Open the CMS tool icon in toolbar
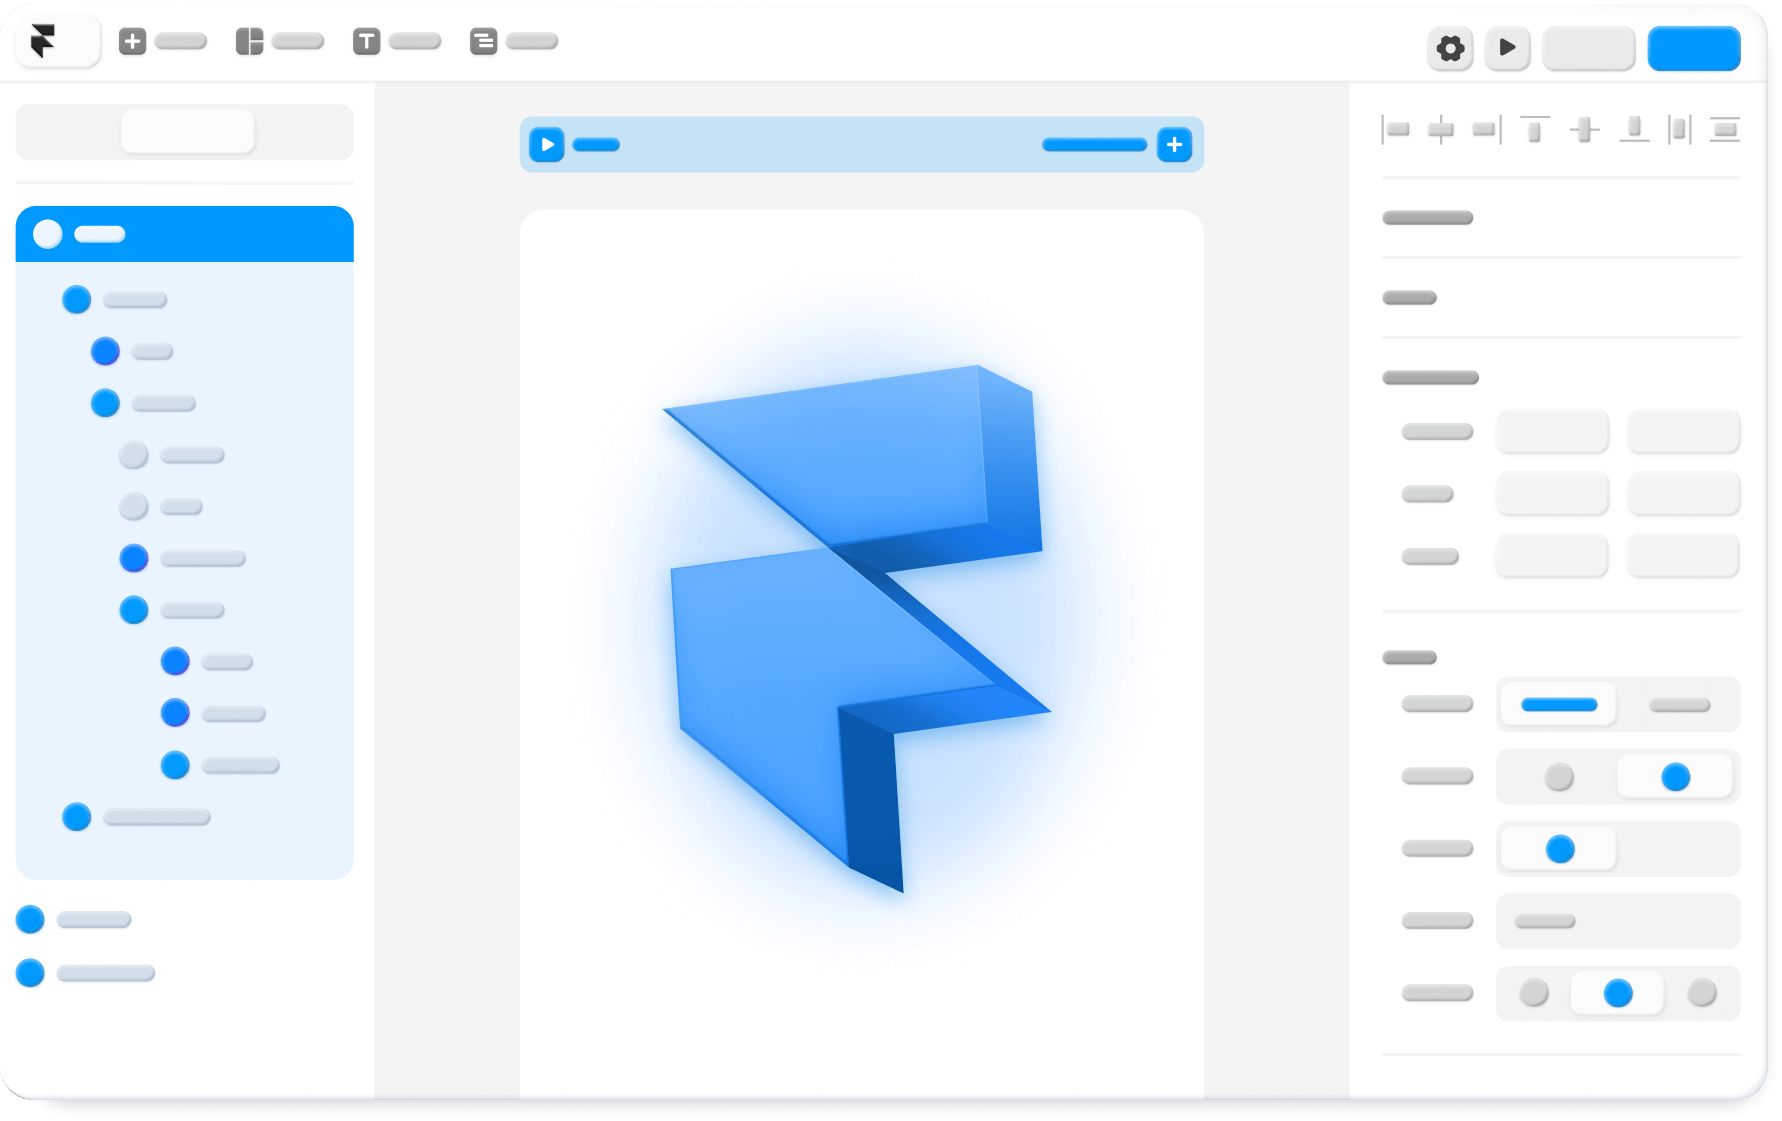 [483, 41]
